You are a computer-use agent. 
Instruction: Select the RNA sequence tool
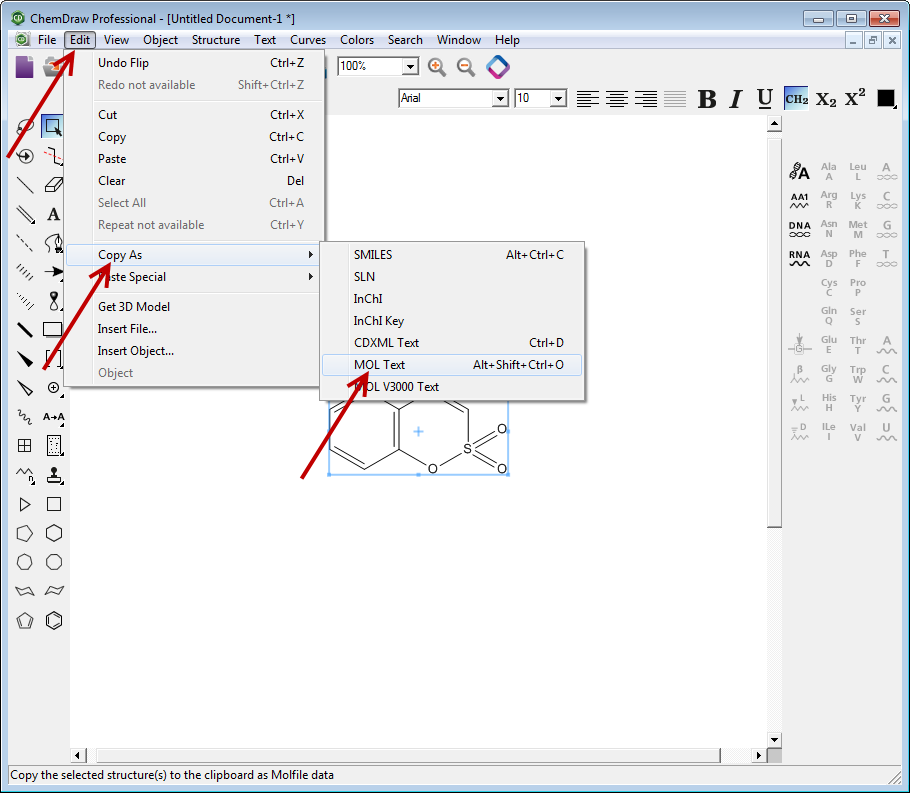point(799,258)
